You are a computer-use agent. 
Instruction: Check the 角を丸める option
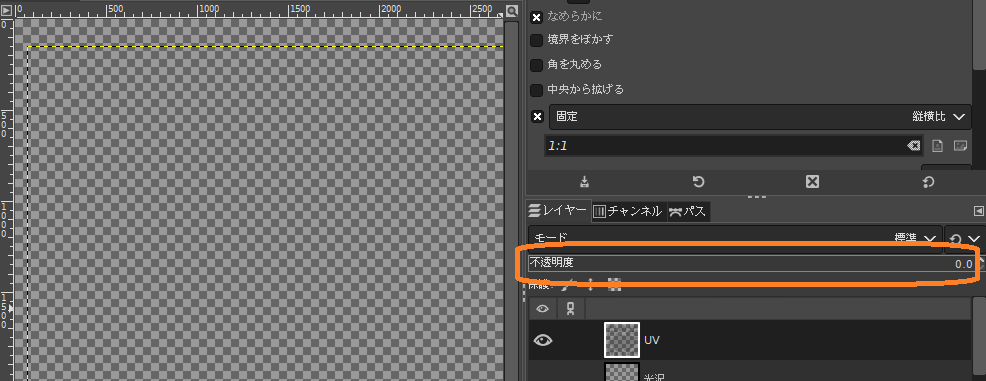click(536, 65)
